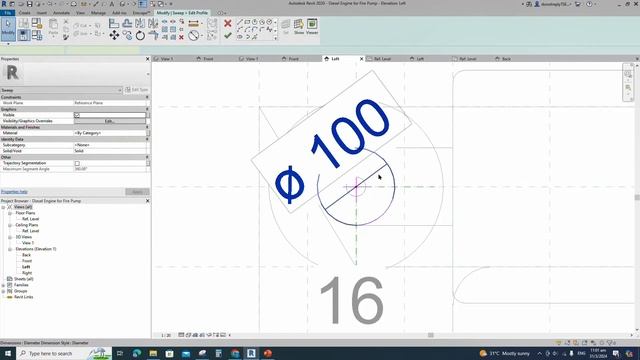640x360 pixels.
Task: Click the Text 'A' icon in quick access toolbar
Action: tap(111, 4)
